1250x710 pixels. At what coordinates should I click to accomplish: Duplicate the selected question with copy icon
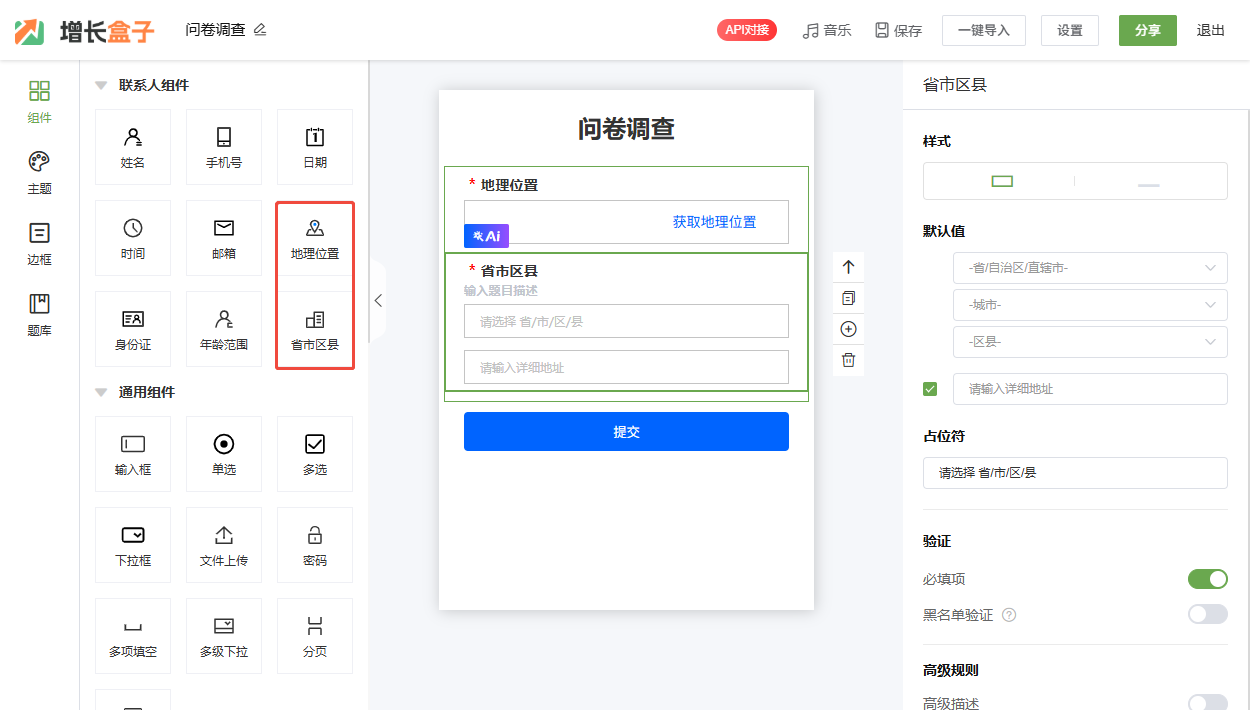pyautogui.click(x=848, y=298)
